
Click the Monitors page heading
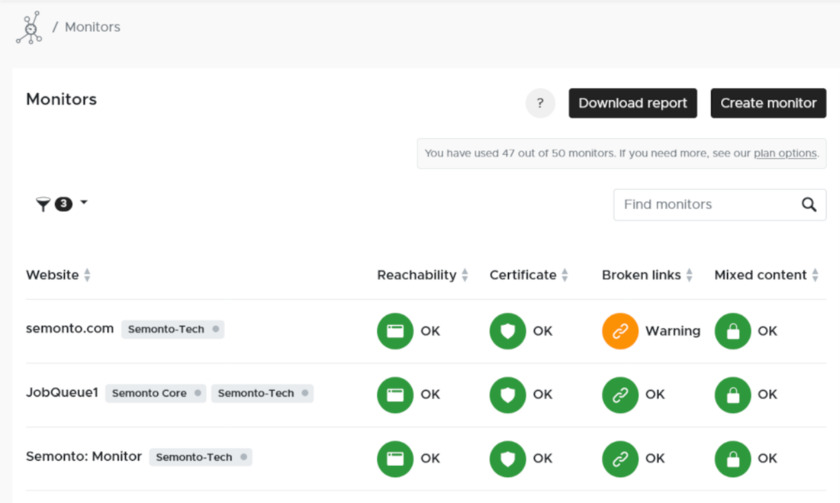pyautogui.click(x=62, y=99)
